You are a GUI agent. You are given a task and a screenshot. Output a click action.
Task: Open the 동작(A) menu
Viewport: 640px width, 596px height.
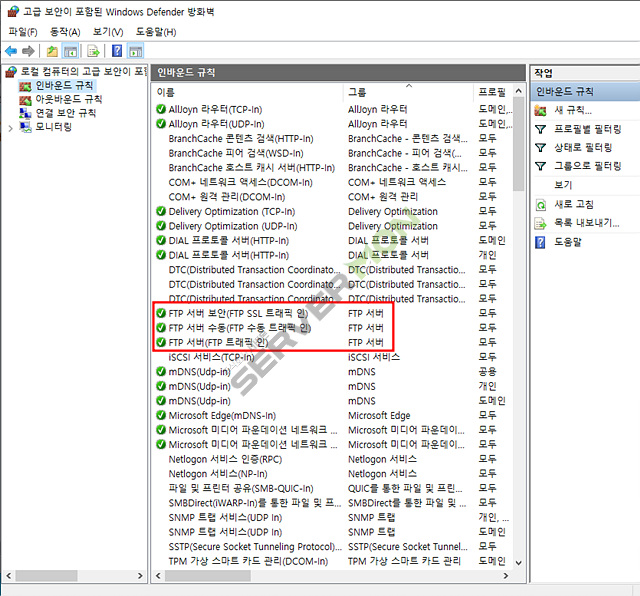tap(65, 32)
